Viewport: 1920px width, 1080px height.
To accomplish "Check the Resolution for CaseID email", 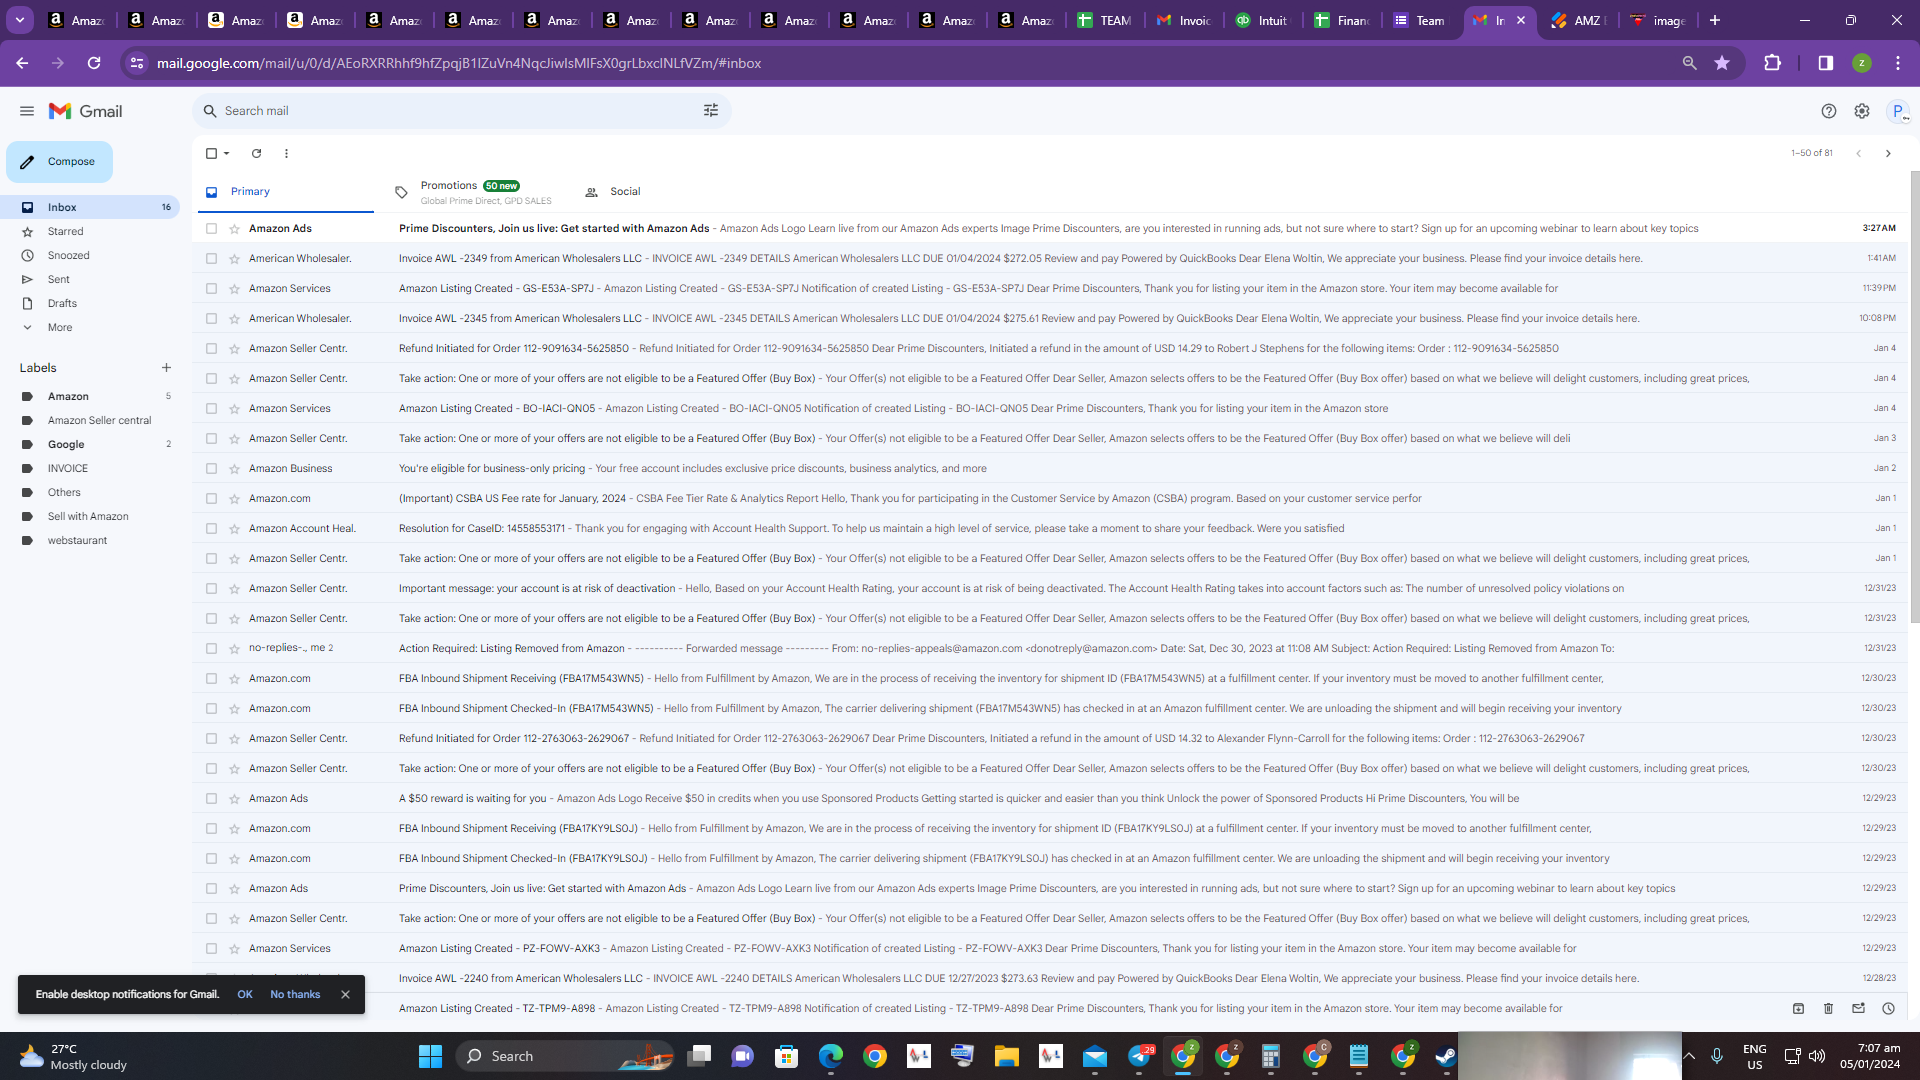I will 211,528.
